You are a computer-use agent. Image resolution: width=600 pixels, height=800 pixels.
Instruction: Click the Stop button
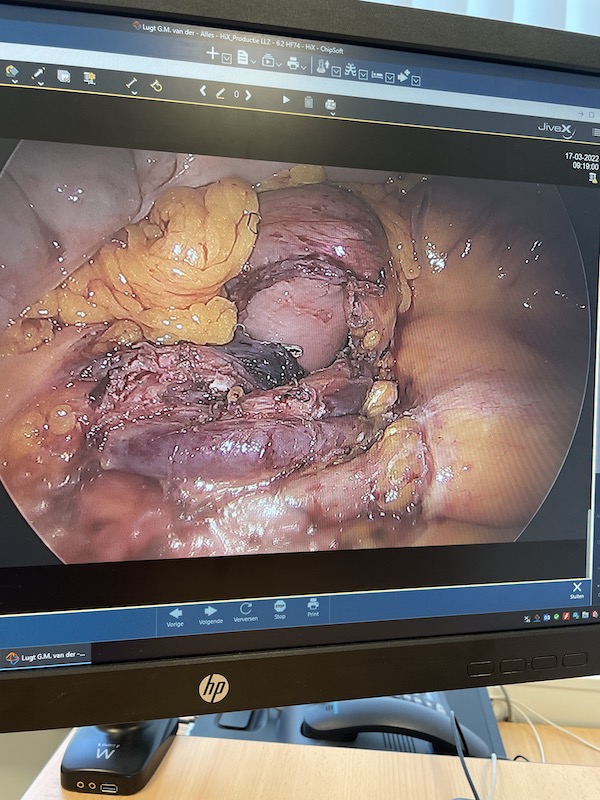pyautogui.click(x=280, y=610)
